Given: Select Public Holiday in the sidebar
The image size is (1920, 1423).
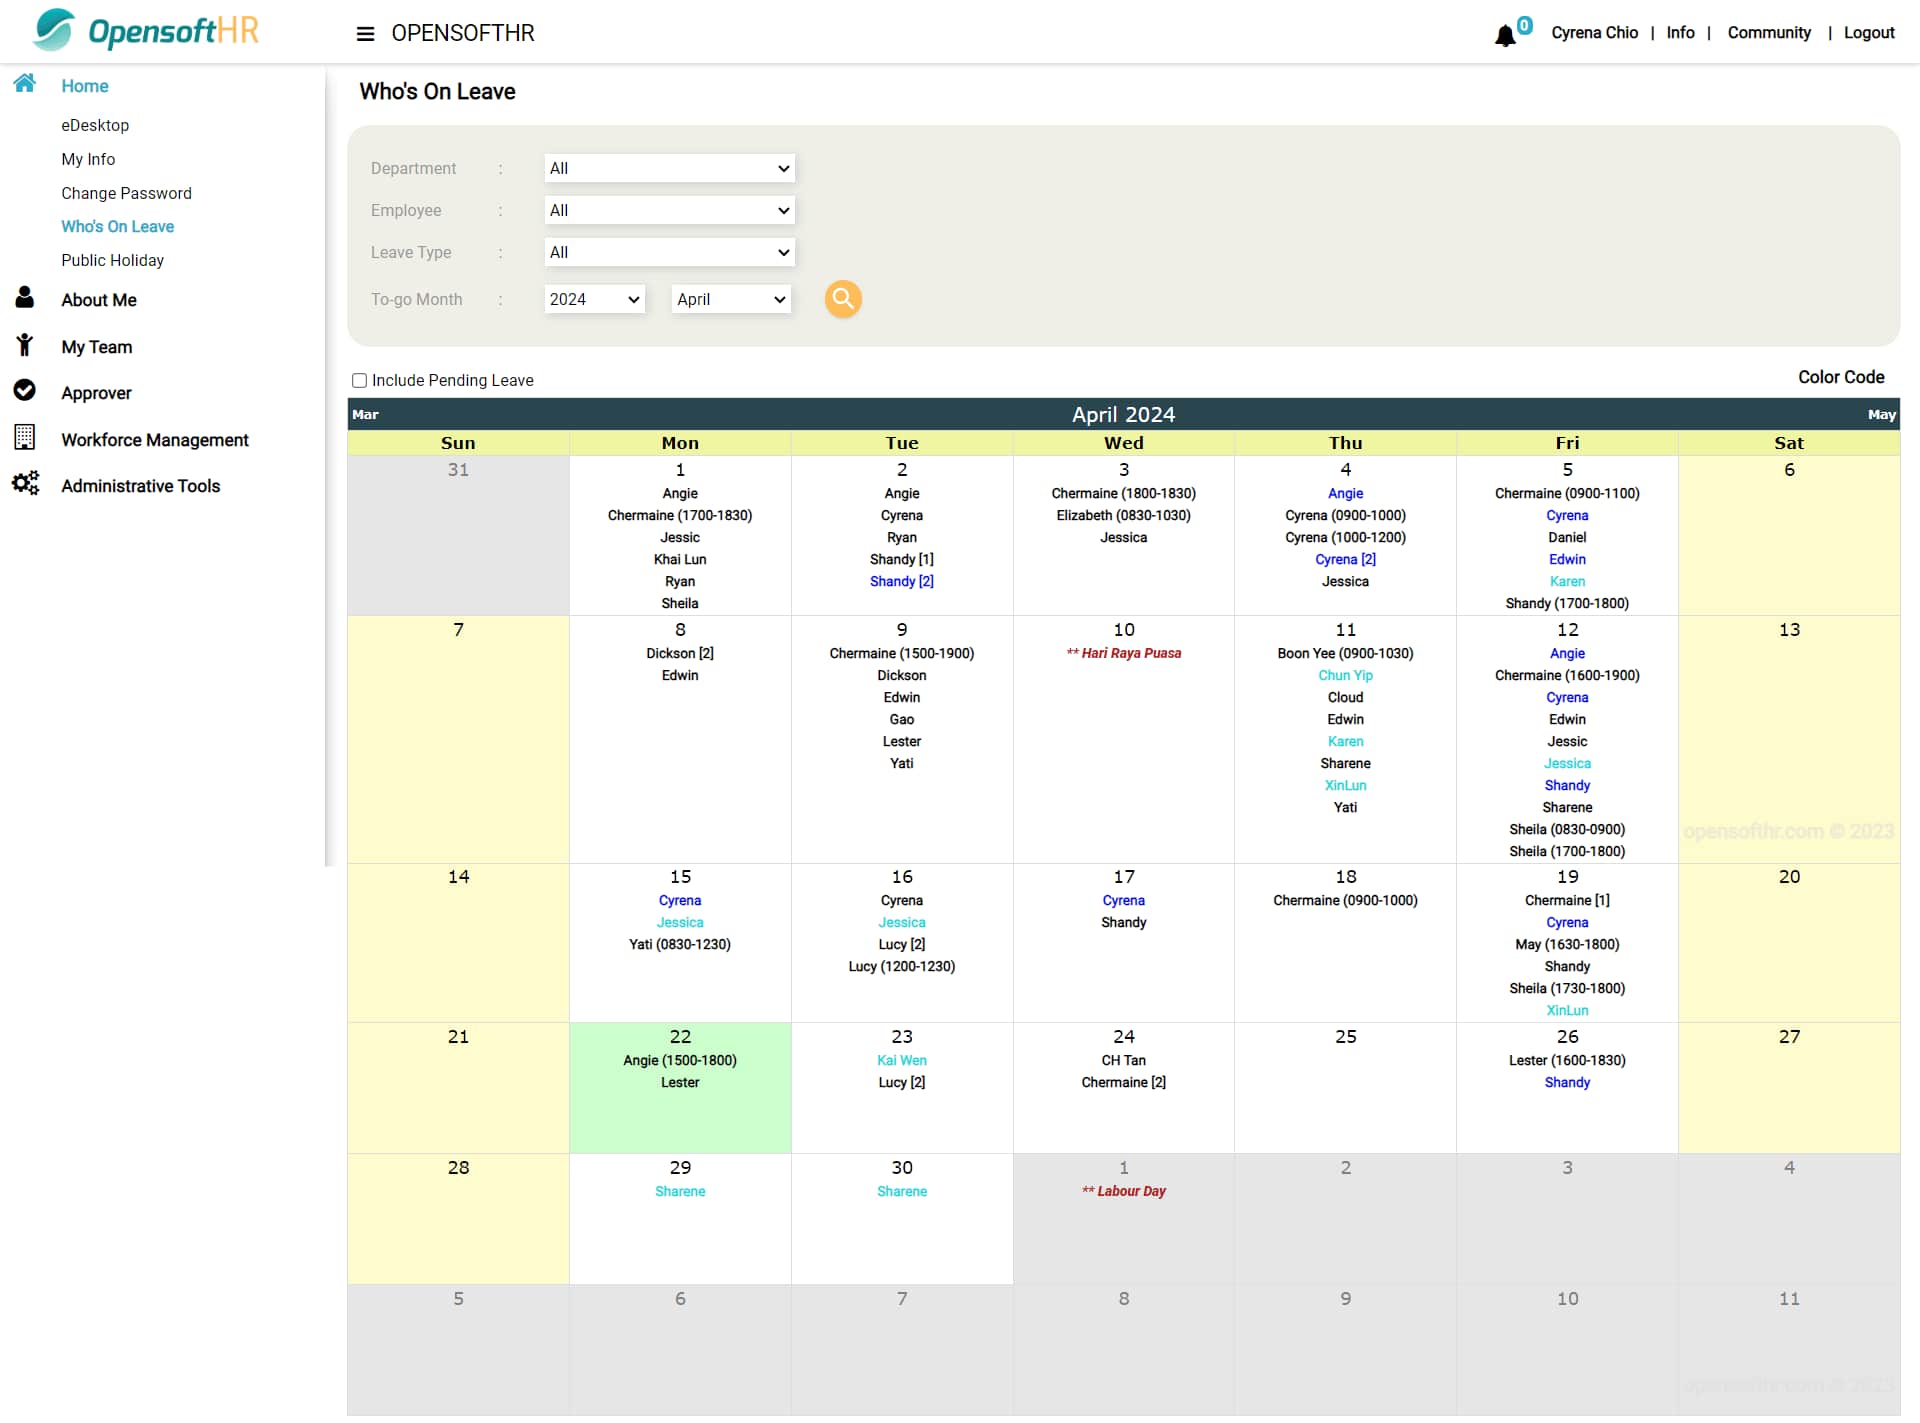Looking at the screenshot, I should coord(112,260).
